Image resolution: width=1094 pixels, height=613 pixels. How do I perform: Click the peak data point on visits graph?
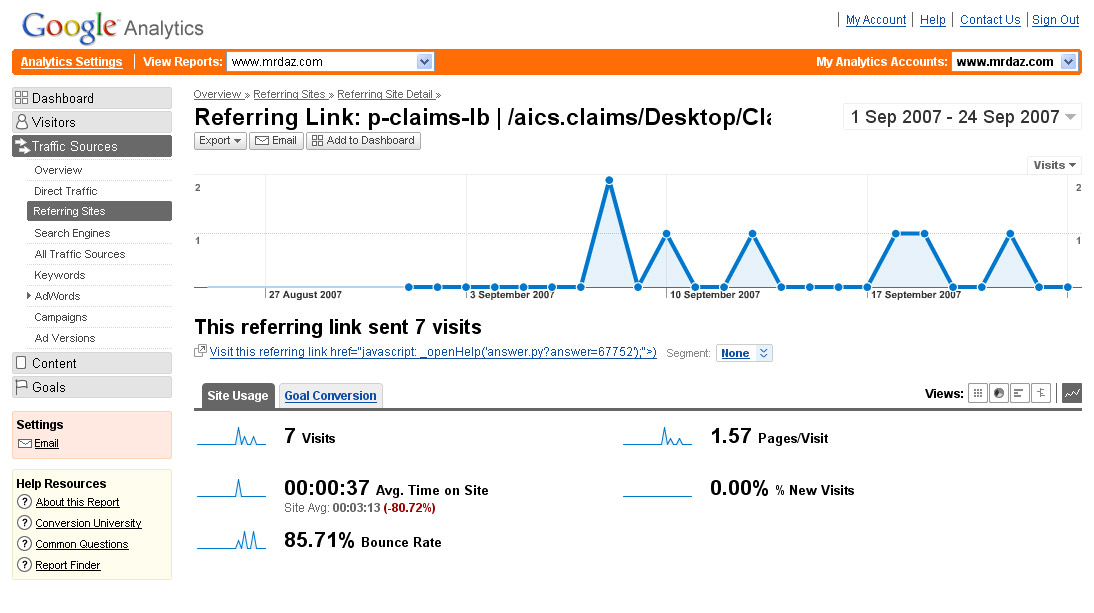609,181
